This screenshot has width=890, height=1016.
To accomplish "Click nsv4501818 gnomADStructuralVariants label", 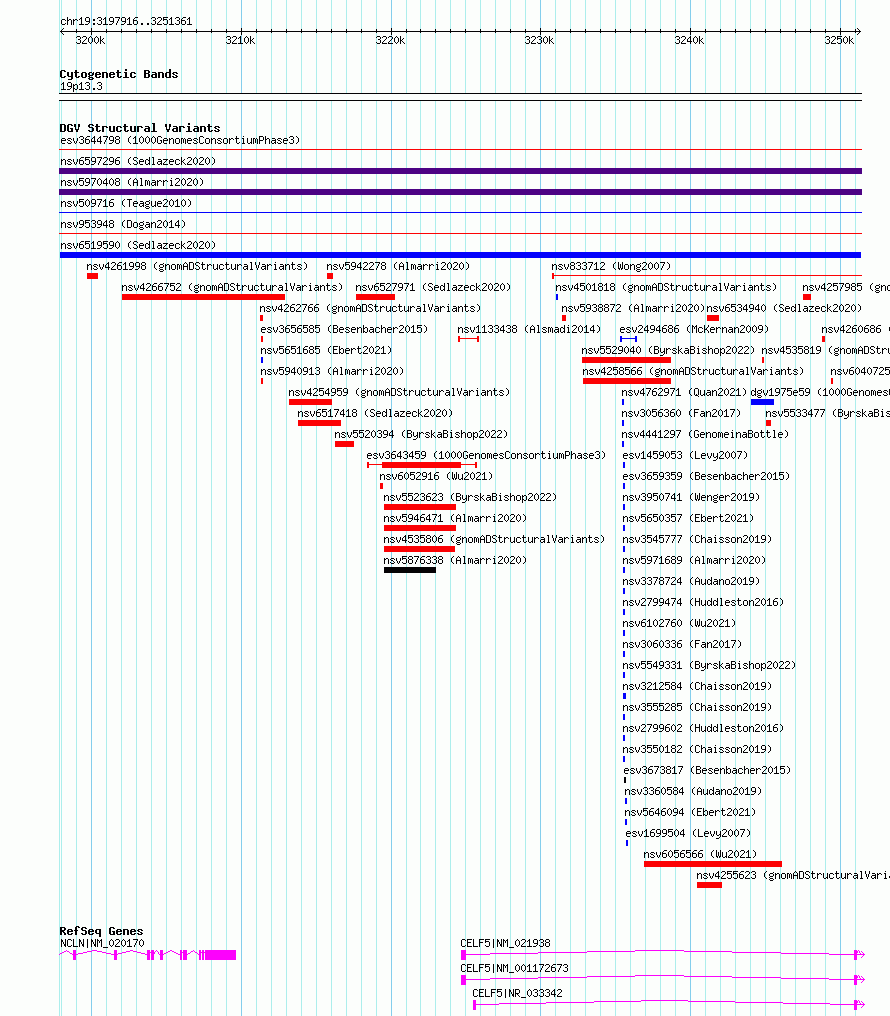I will click(666, 287).
